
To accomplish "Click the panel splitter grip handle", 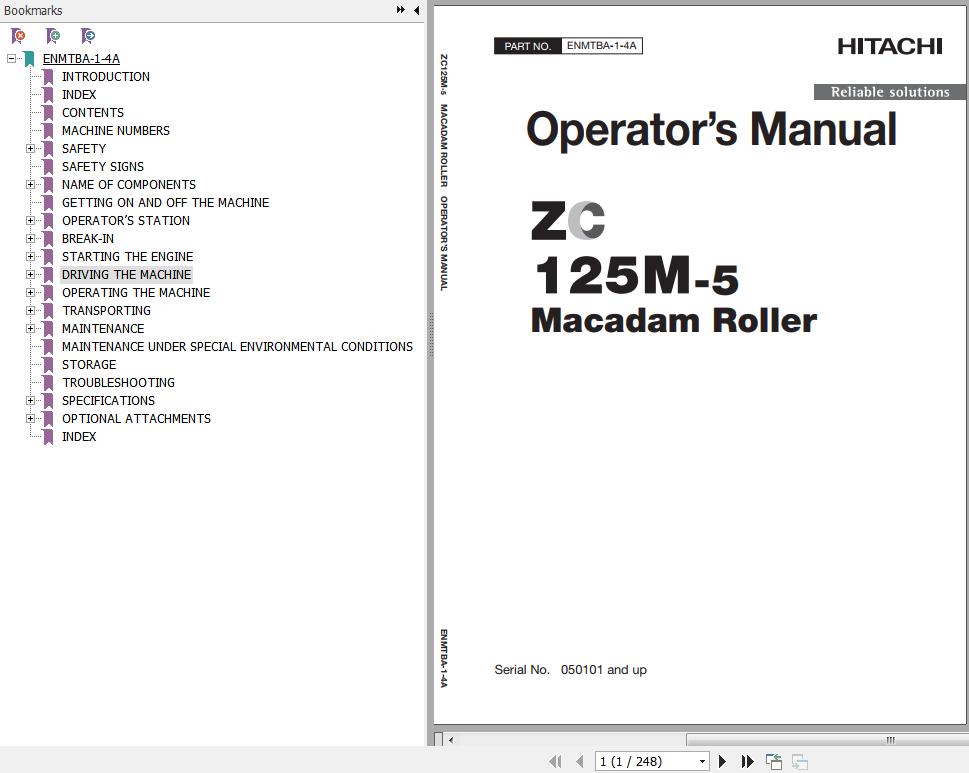I will [x=431, y=335].
